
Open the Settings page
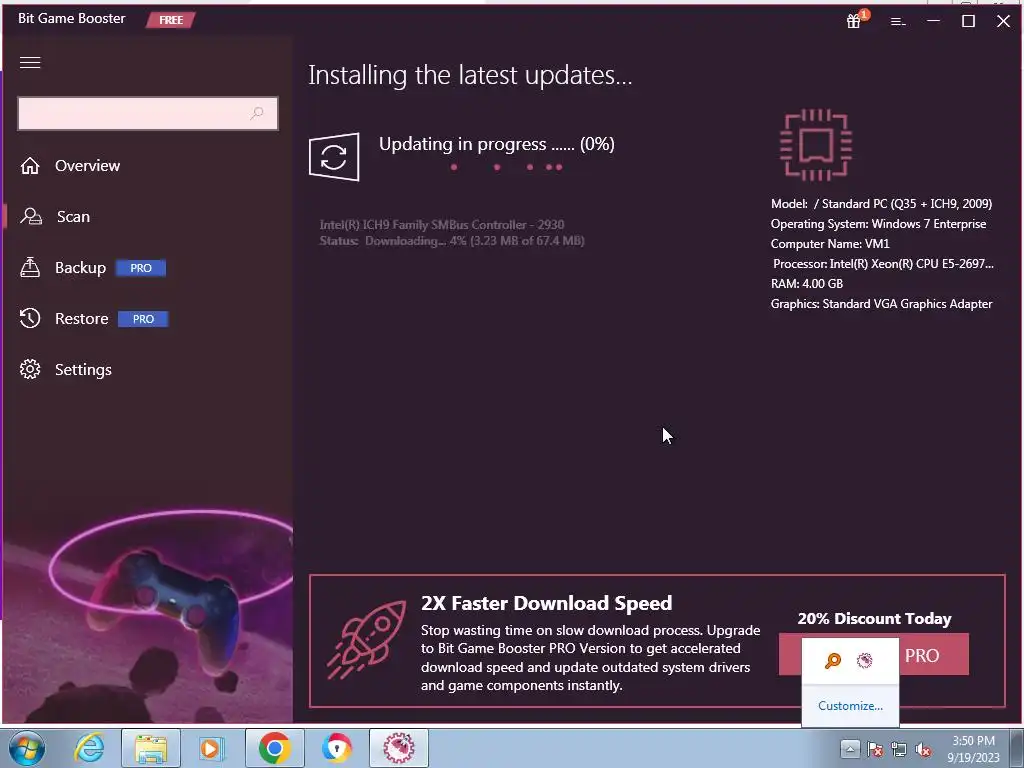83,370
